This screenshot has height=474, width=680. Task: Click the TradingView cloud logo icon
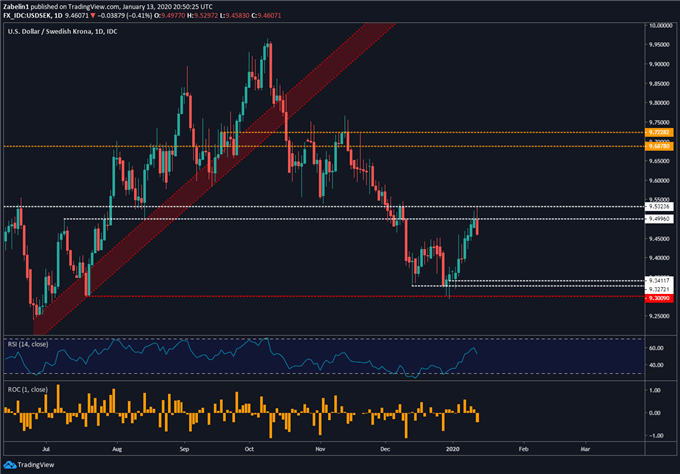click(10, 465)
